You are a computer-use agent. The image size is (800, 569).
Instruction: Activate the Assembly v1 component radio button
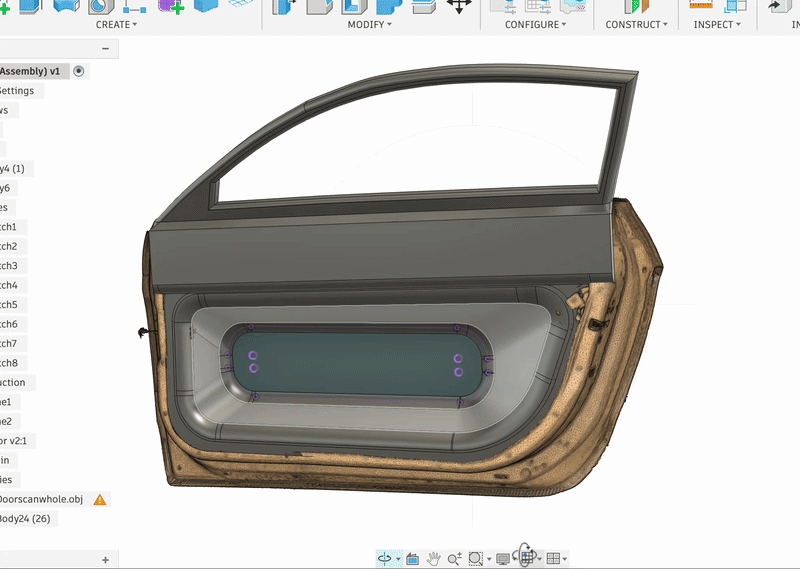(79, 71)
